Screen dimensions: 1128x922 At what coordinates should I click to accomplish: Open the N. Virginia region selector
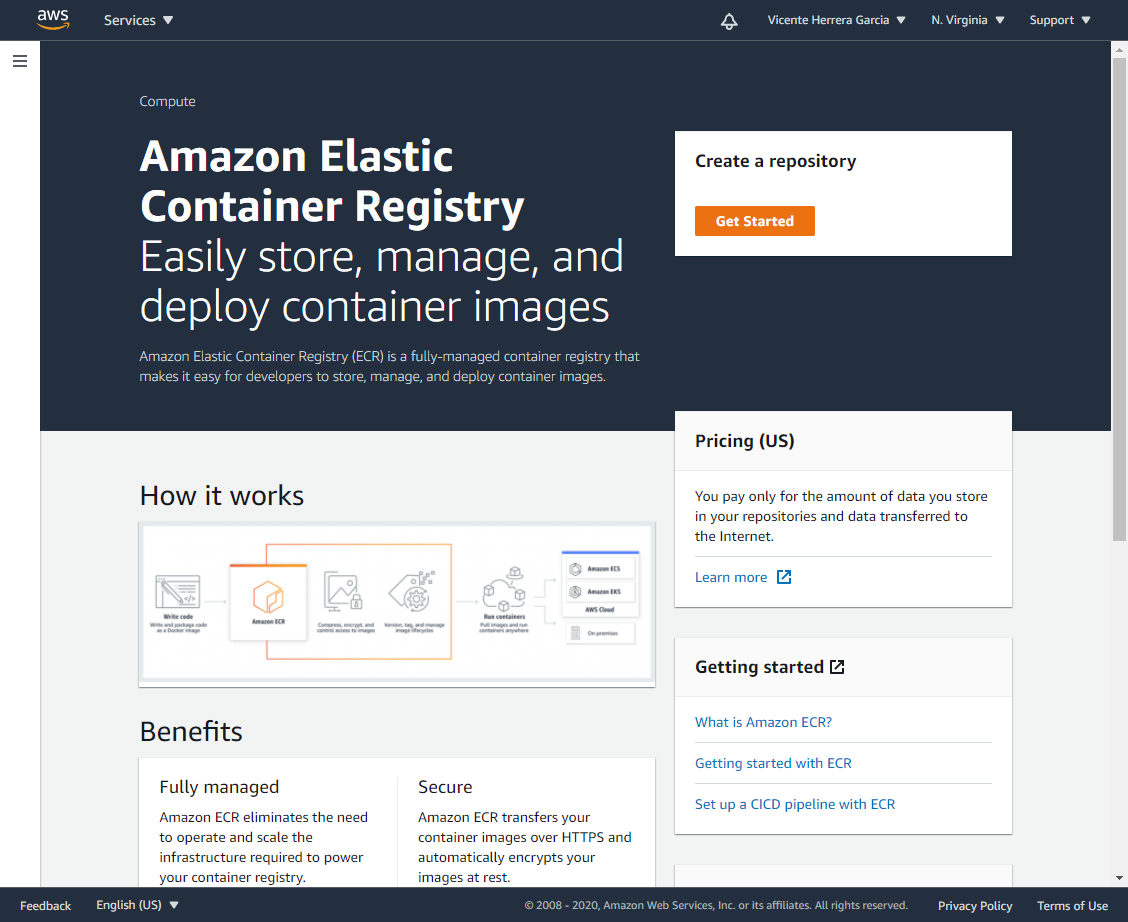pos(968,20)
